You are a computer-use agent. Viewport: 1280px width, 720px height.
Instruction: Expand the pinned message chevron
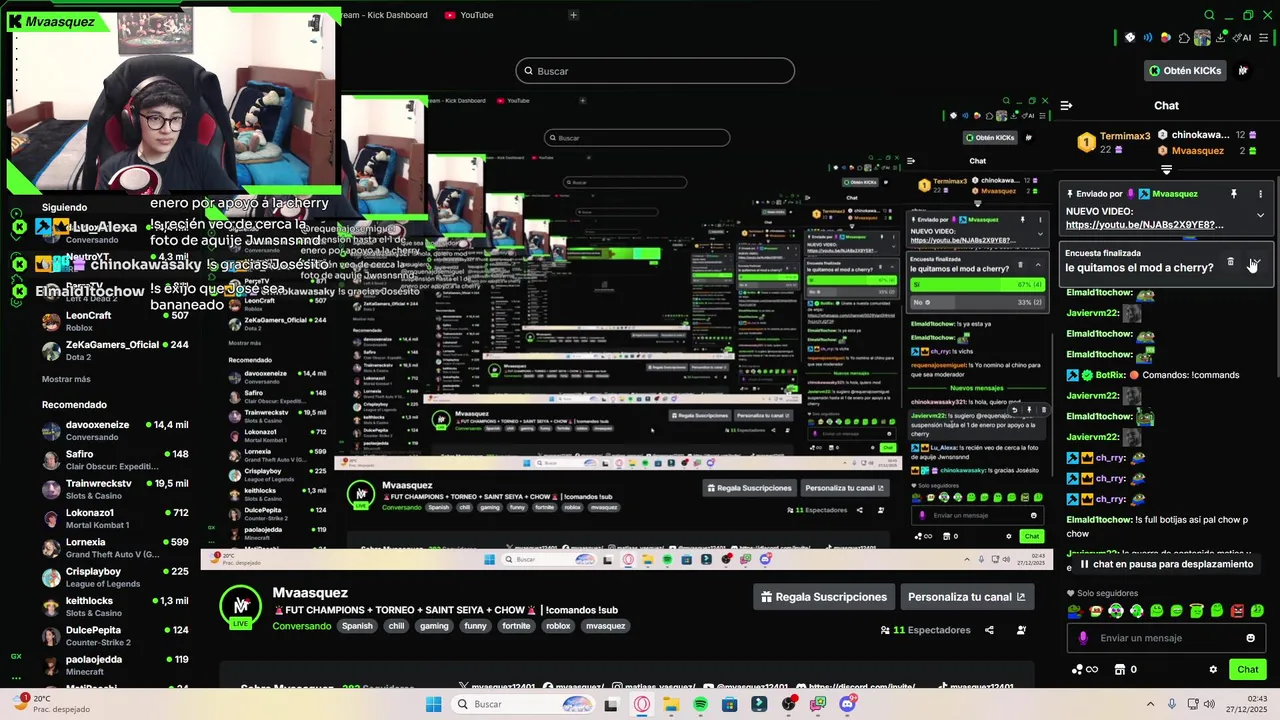pyautogui.click(x=1260, y=215)
